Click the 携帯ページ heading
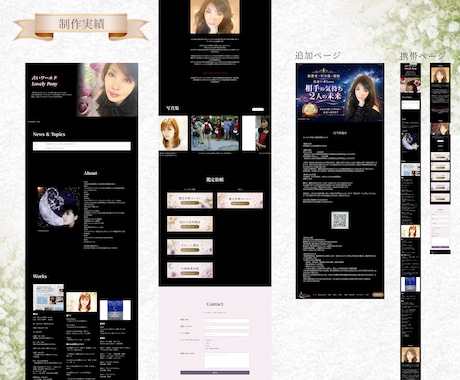The image size is (460, 380). coord(423,56)
